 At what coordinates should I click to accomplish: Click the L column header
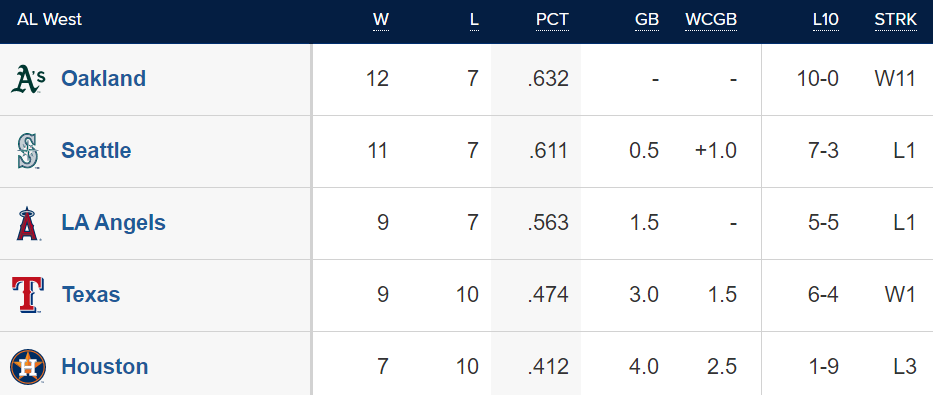click(x=474, y=20)
